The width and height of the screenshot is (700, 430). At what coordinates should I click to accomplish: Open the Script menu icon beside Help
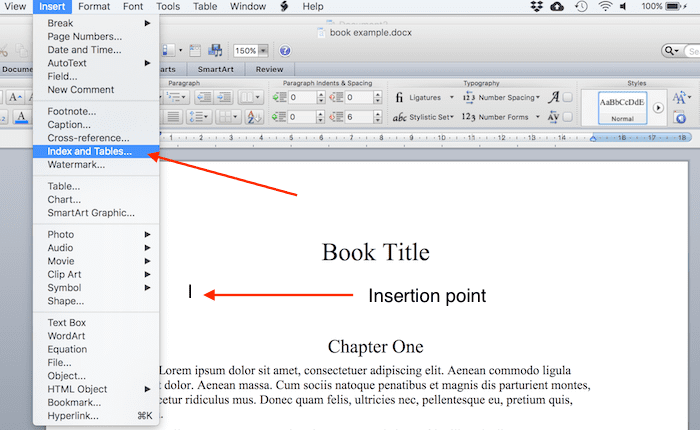(284, 6)
